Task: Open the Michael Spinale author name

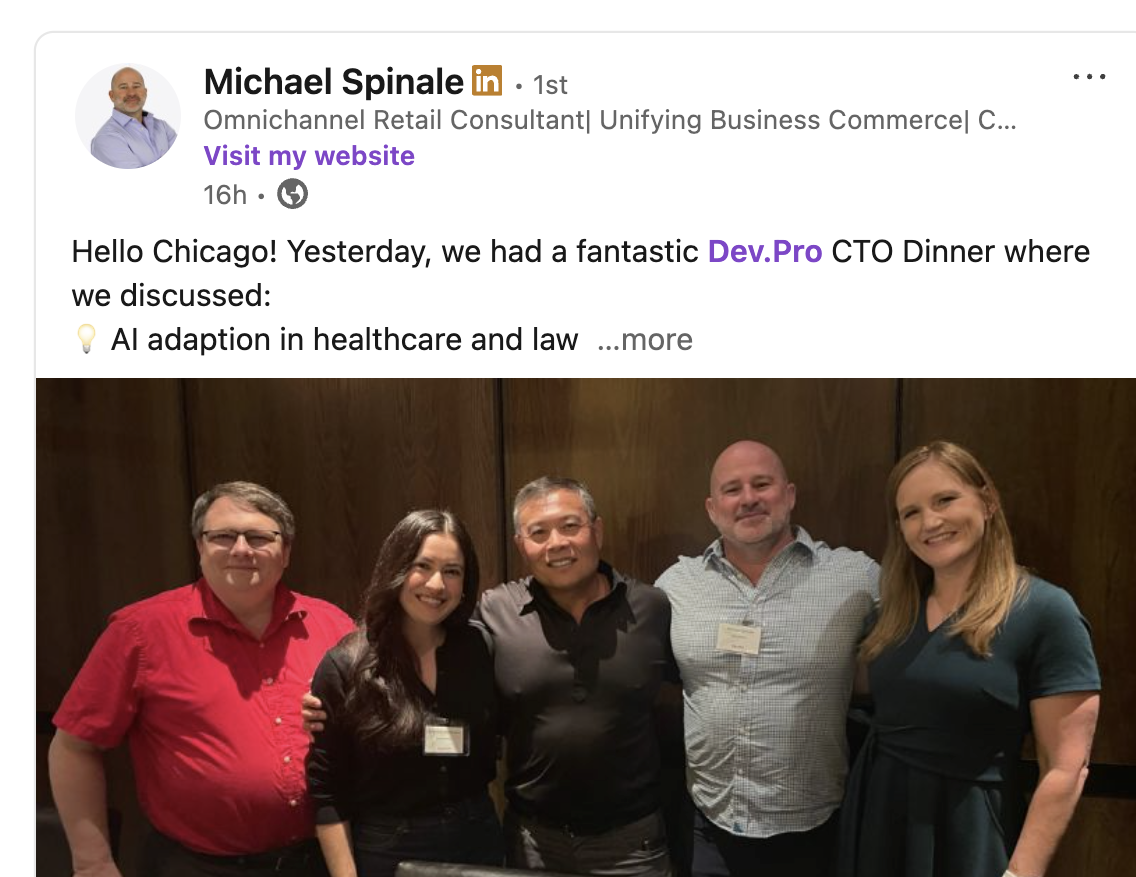Action: [334, 81]
